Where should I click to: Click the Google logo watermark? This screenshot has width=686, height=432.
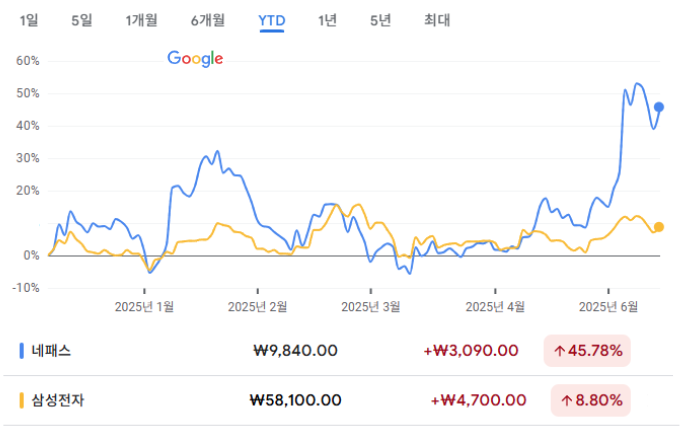[x=195, y=58]
